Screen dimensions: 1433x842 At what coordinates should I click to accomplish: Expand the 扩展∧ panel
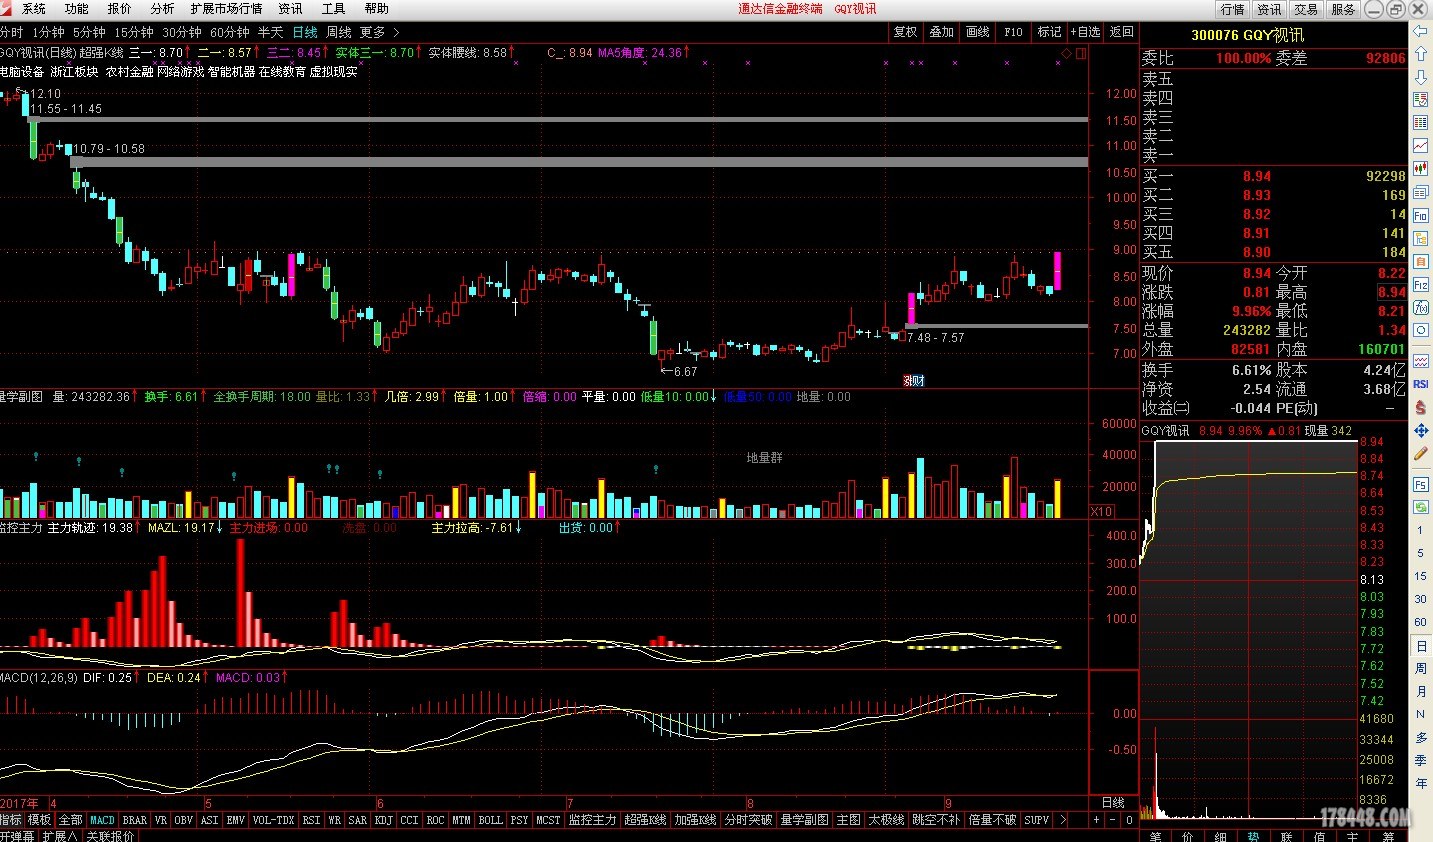pos(59,836)
